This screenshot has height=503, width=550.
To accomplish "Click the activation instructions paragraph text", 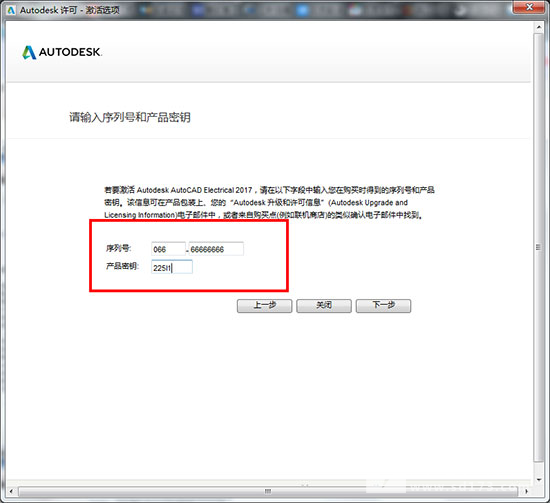I will 269,202.
